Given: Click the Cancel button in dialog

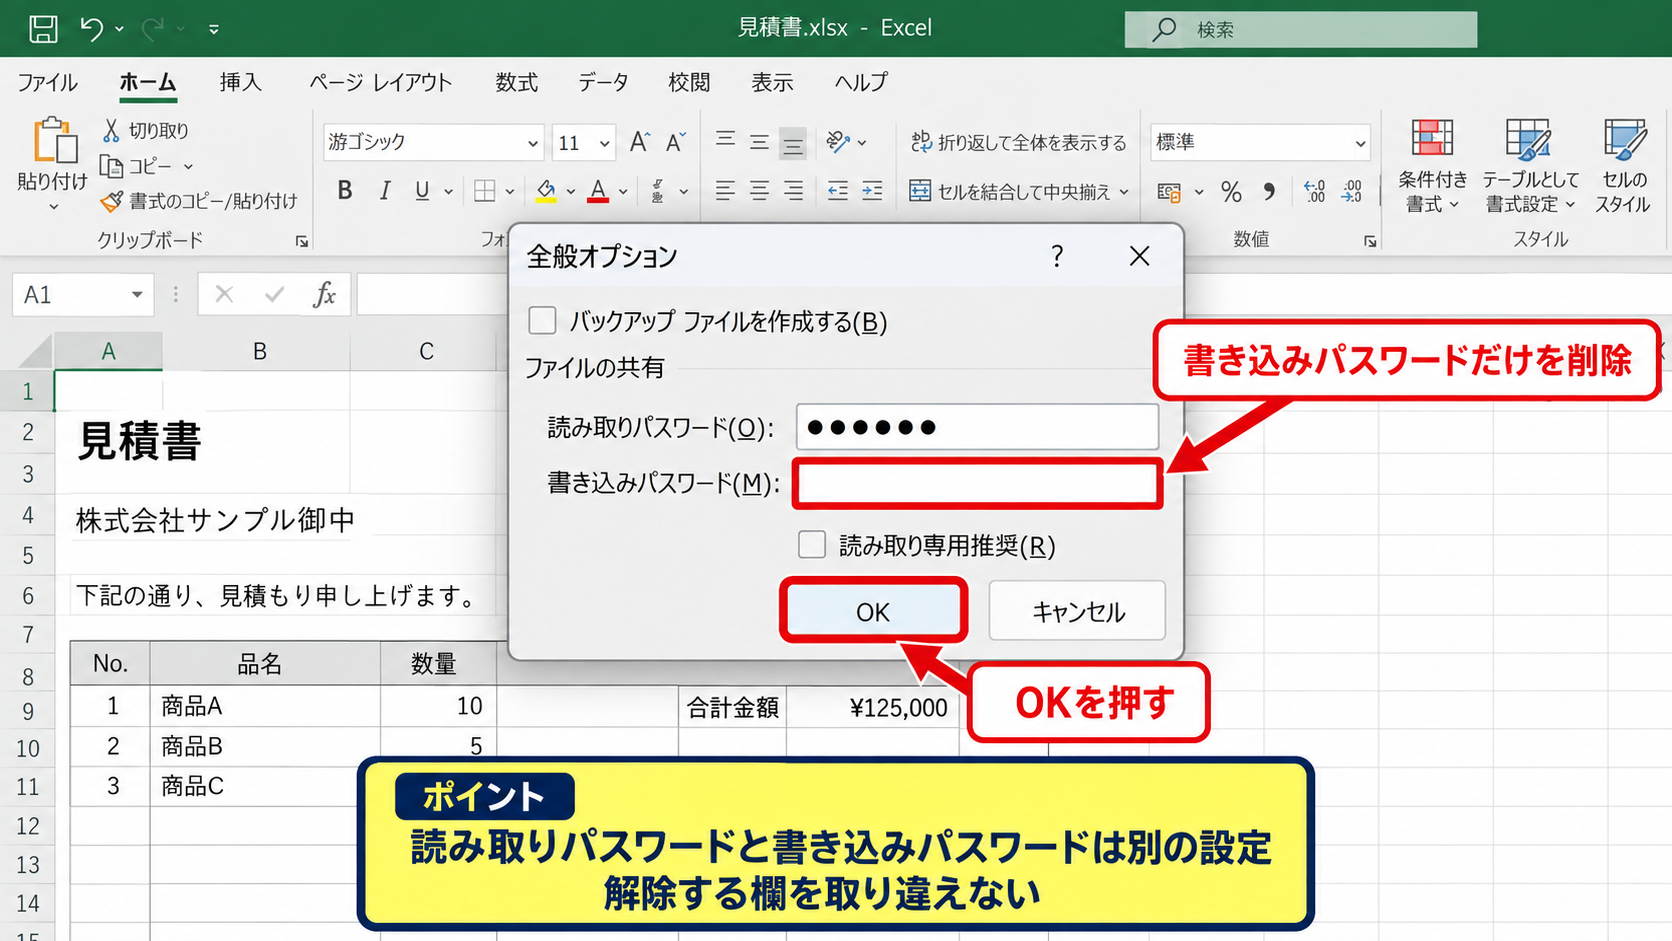Looking at the screenshot, I should (1077, 611).
